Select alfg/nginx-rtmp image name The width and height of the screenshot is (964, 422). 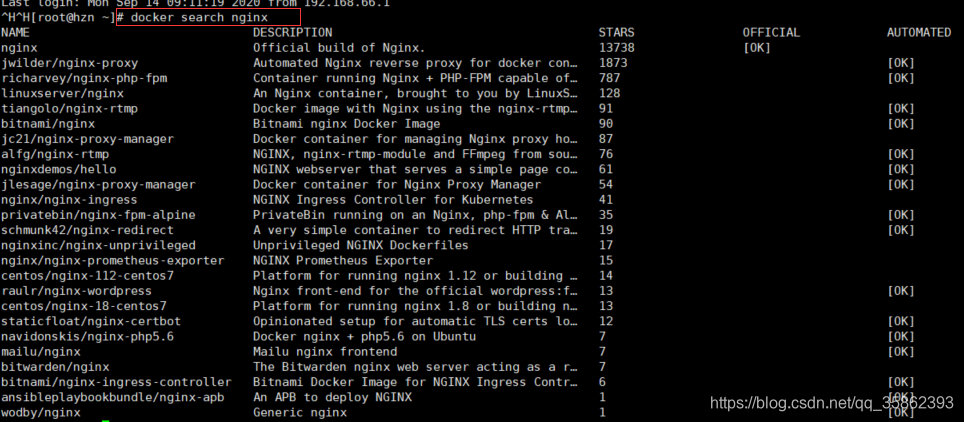55,154
